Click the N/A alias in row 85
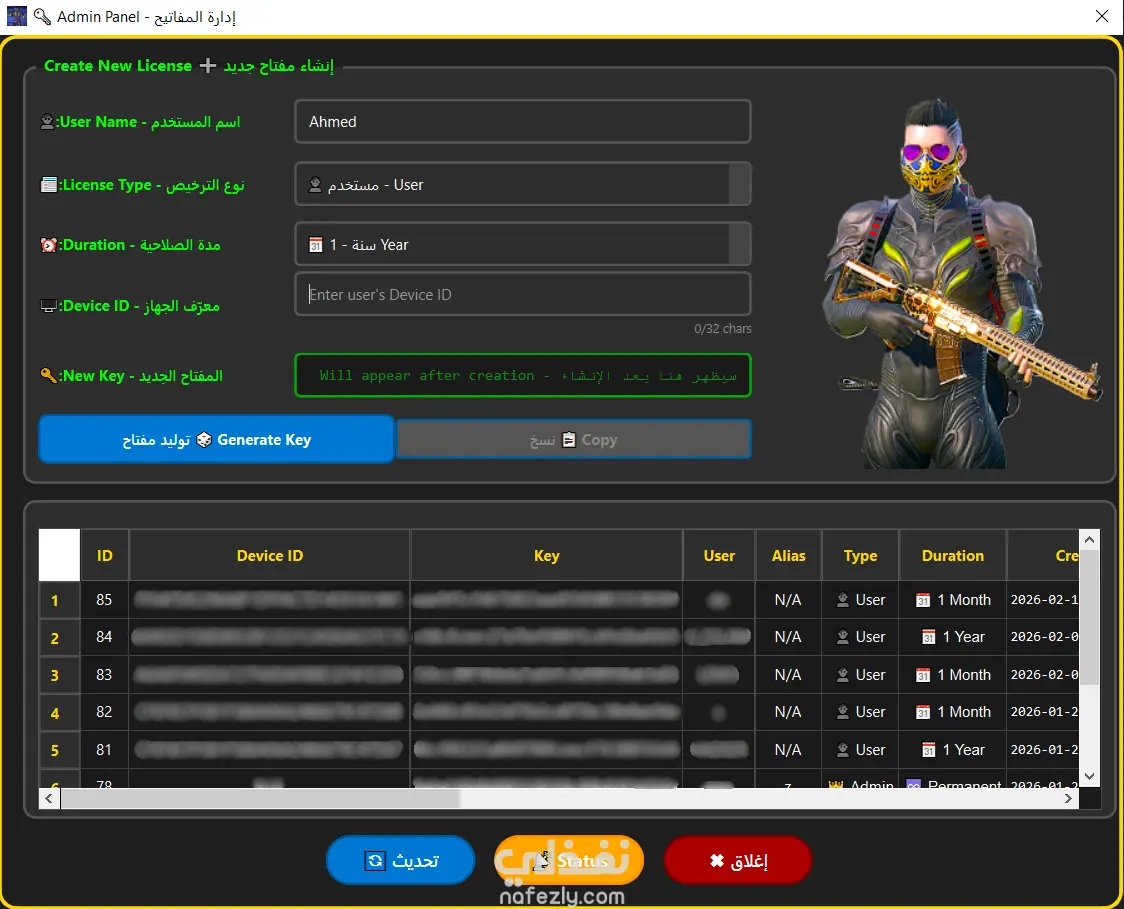 (788, 600)
